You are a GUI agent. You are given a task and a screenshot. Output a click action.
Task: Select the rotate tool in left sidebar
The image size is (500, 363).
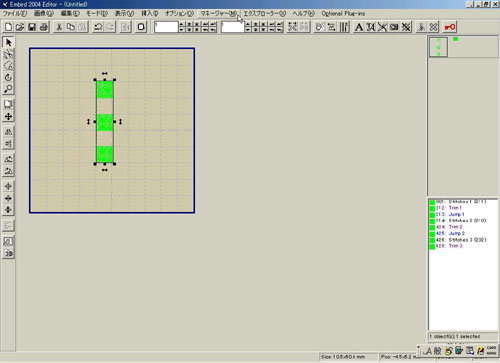[8, 77]
